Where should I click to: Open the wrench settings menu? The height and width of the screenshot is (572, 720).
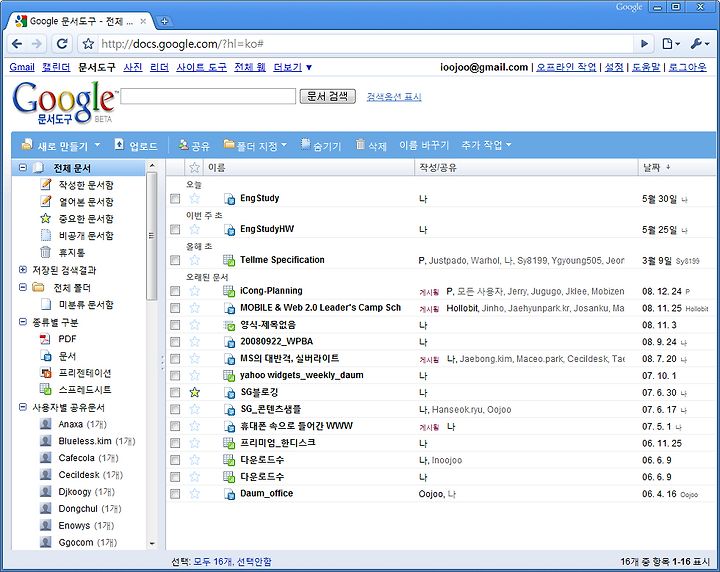700,44
